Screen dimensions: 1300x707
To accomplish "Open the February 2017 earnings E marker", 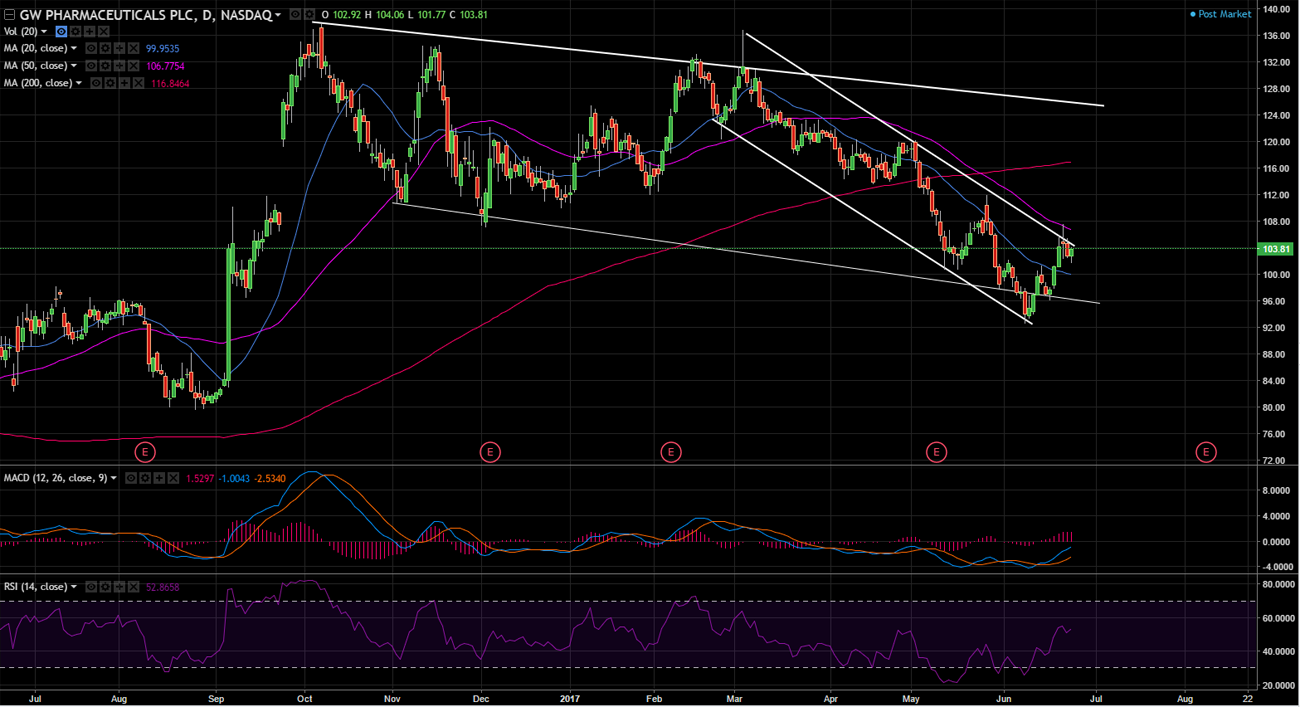I will click(x=671, y=452).
